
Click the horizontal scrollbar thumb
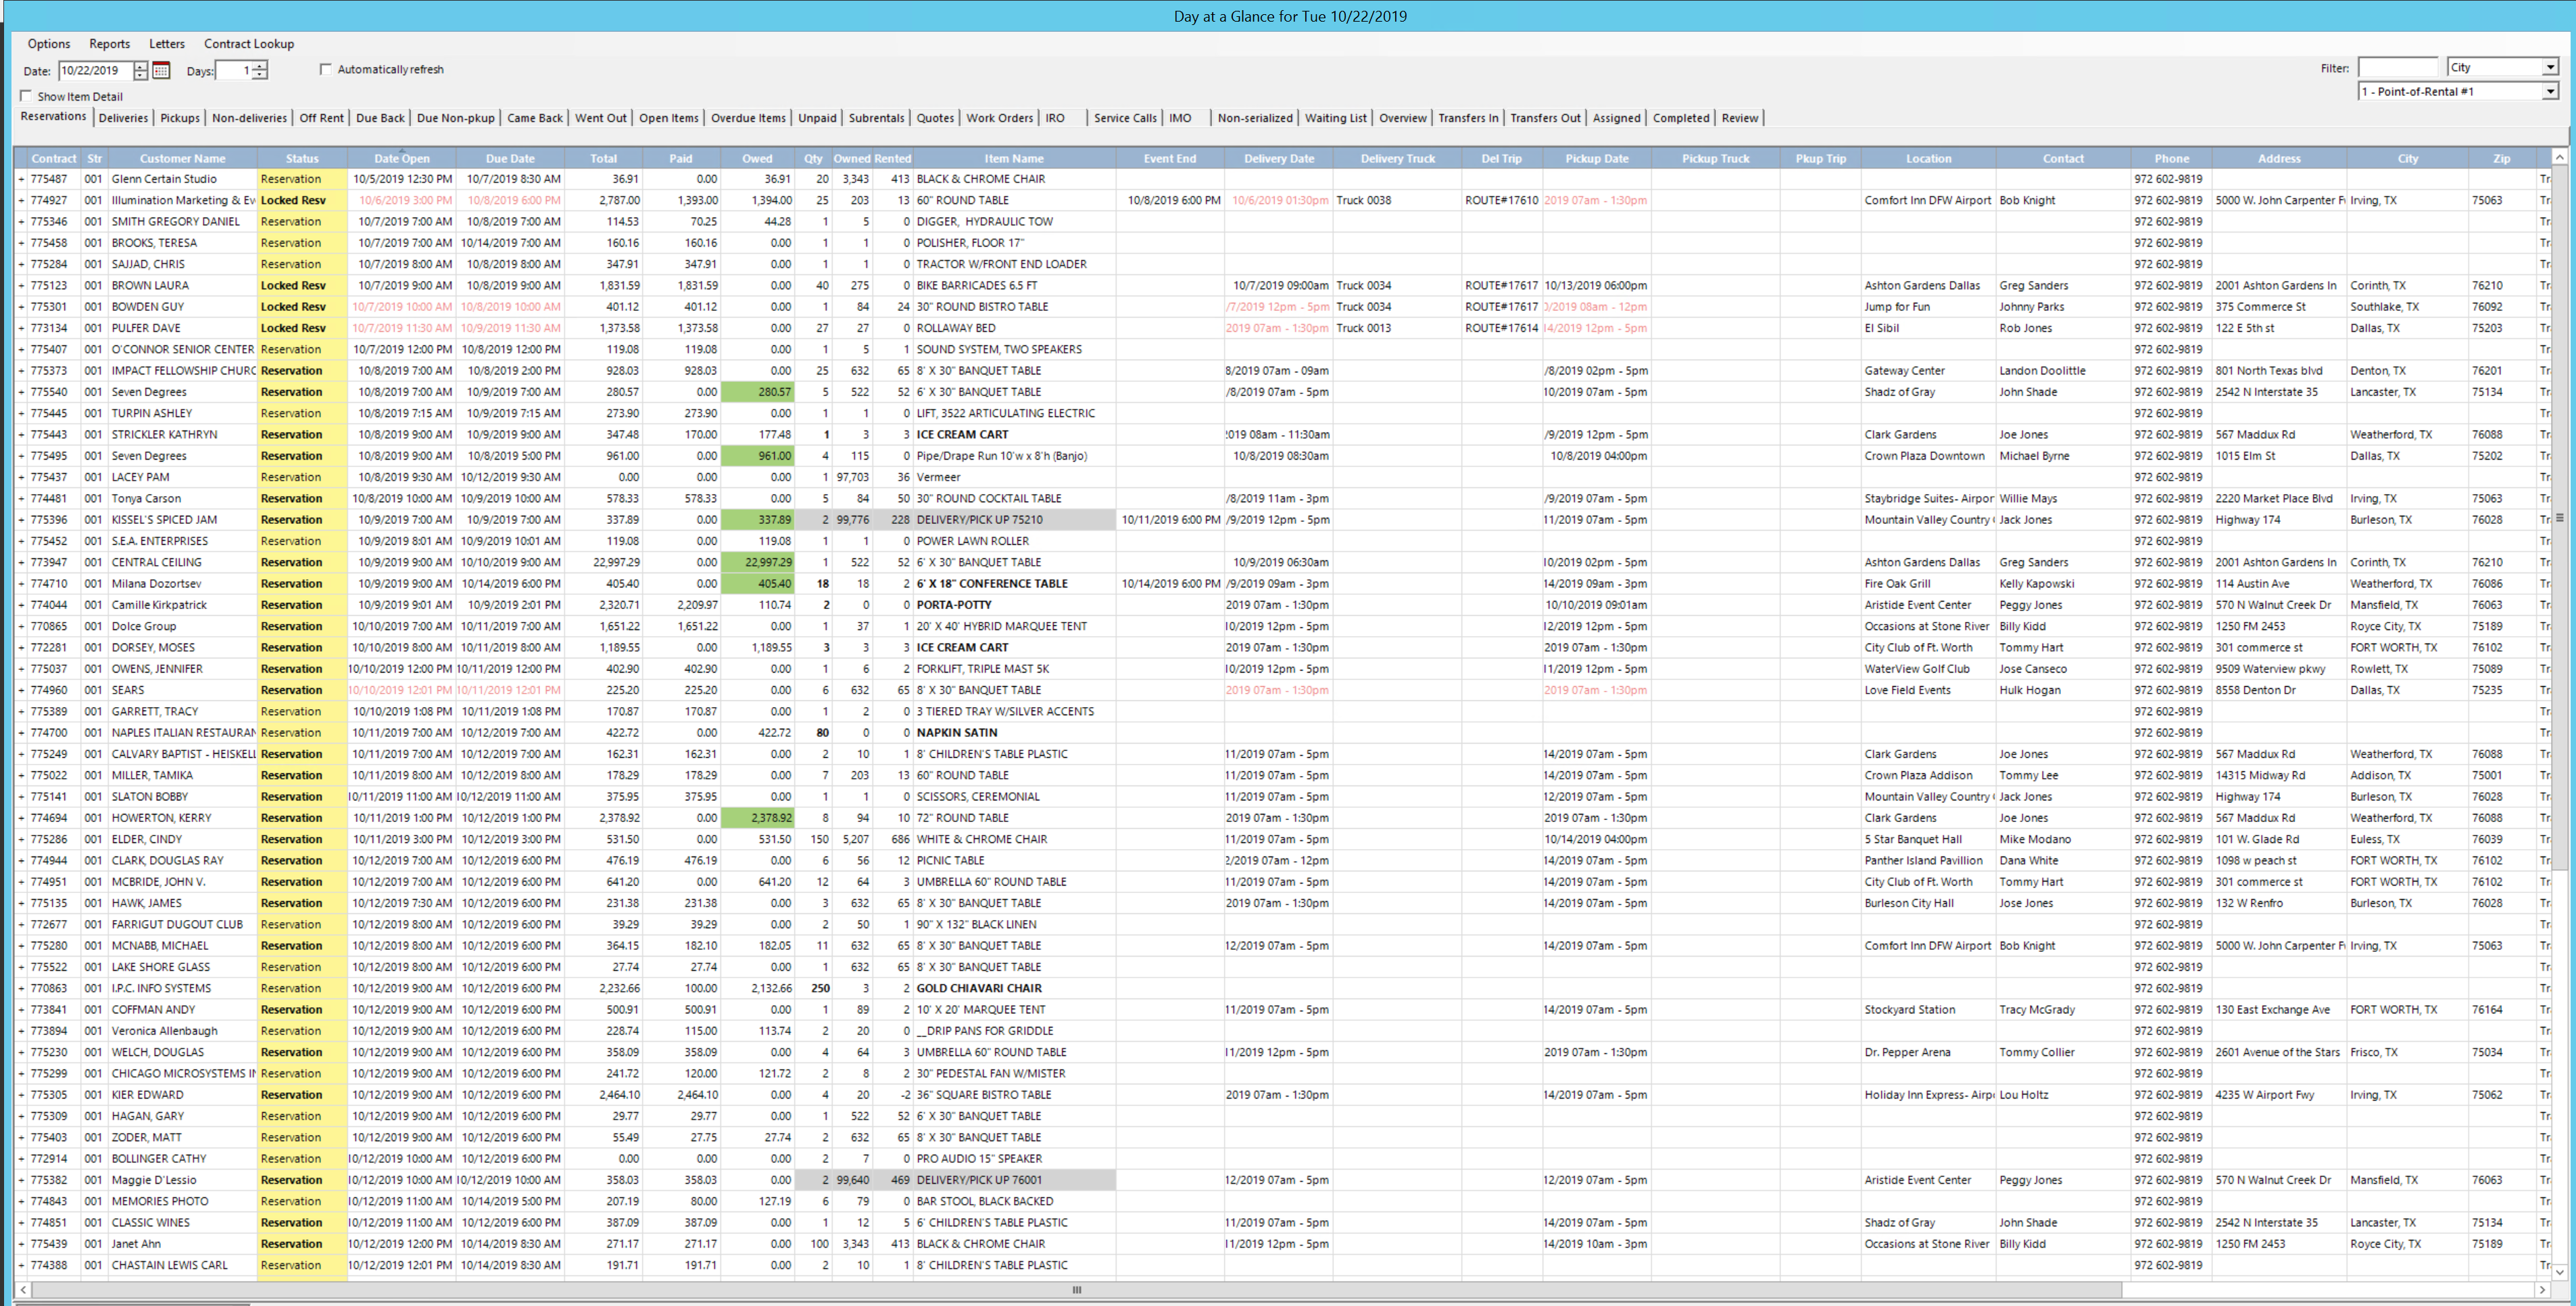1076,1290
